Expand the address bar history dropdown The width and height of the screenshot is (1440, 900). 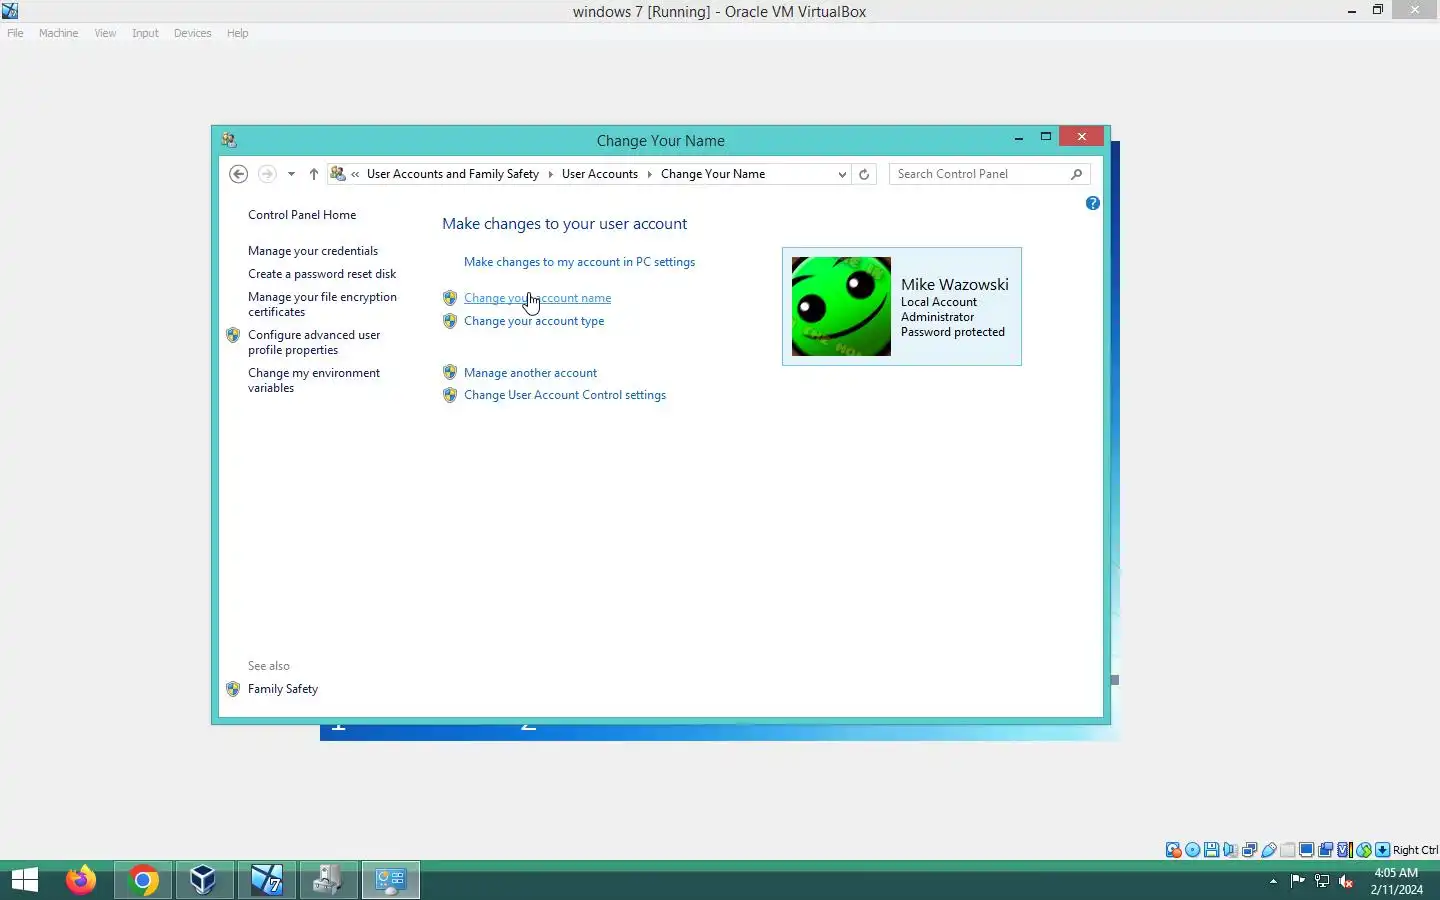tap(842, 174)
